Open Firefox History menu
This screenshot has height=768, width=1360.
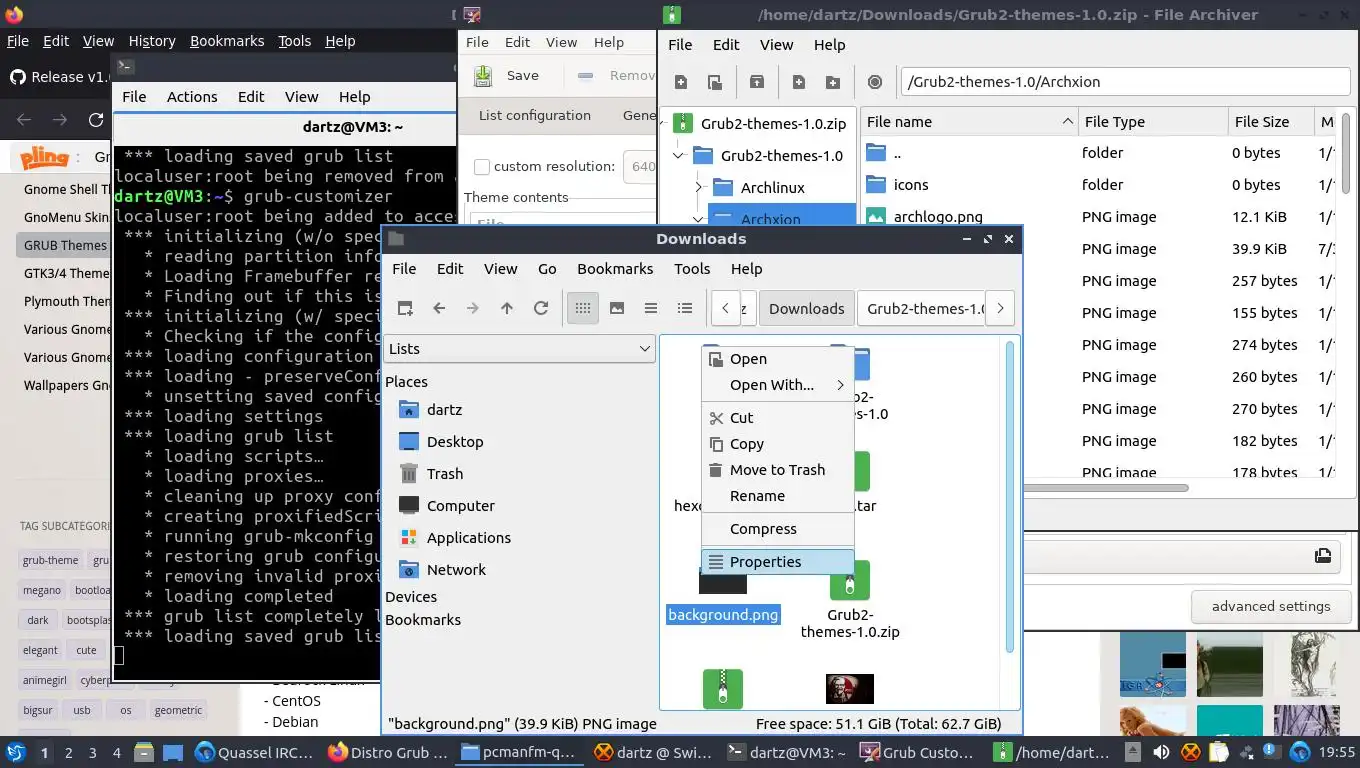tap(152, 41)
